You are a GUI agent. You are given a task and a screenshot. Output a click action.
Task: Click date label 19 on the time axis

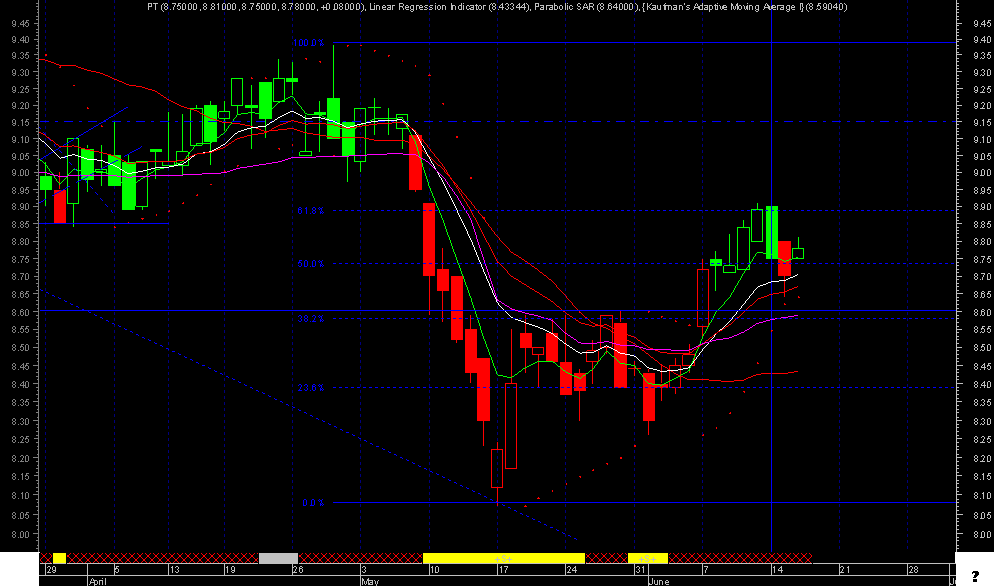coord(229,570)
